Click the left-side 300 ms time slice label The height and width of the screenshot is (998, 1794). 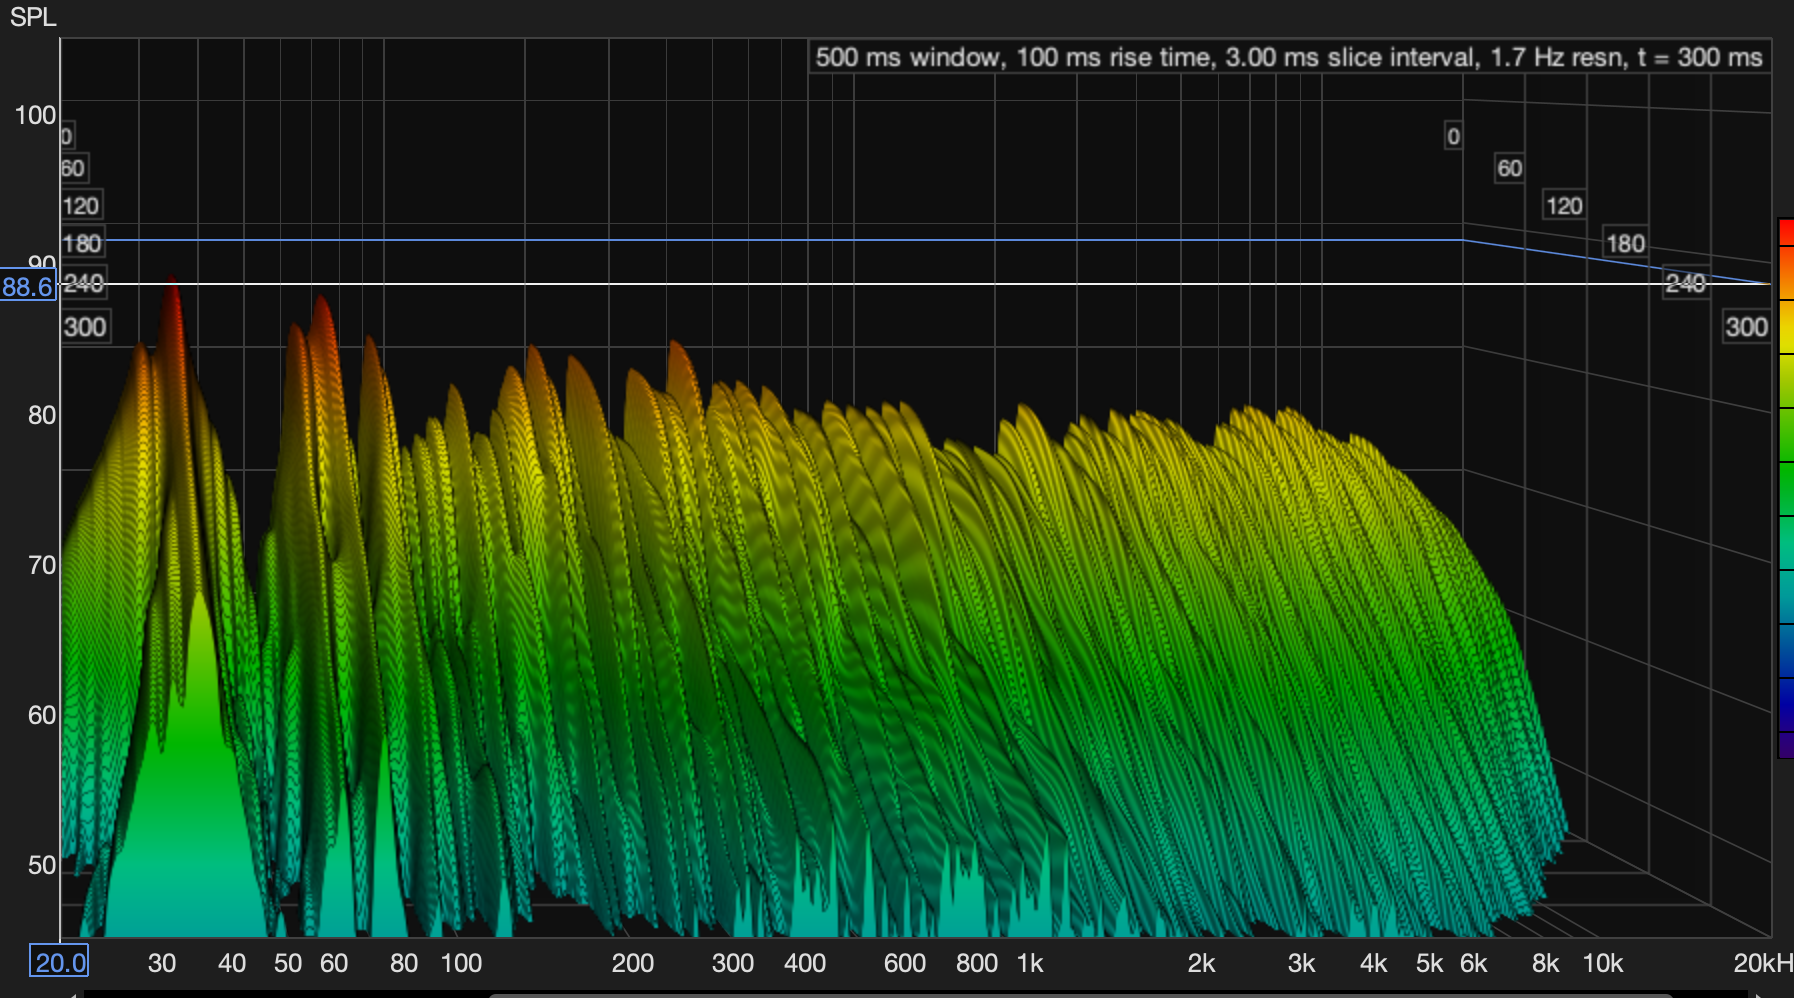pyautogui.click(x=85, y=327)
